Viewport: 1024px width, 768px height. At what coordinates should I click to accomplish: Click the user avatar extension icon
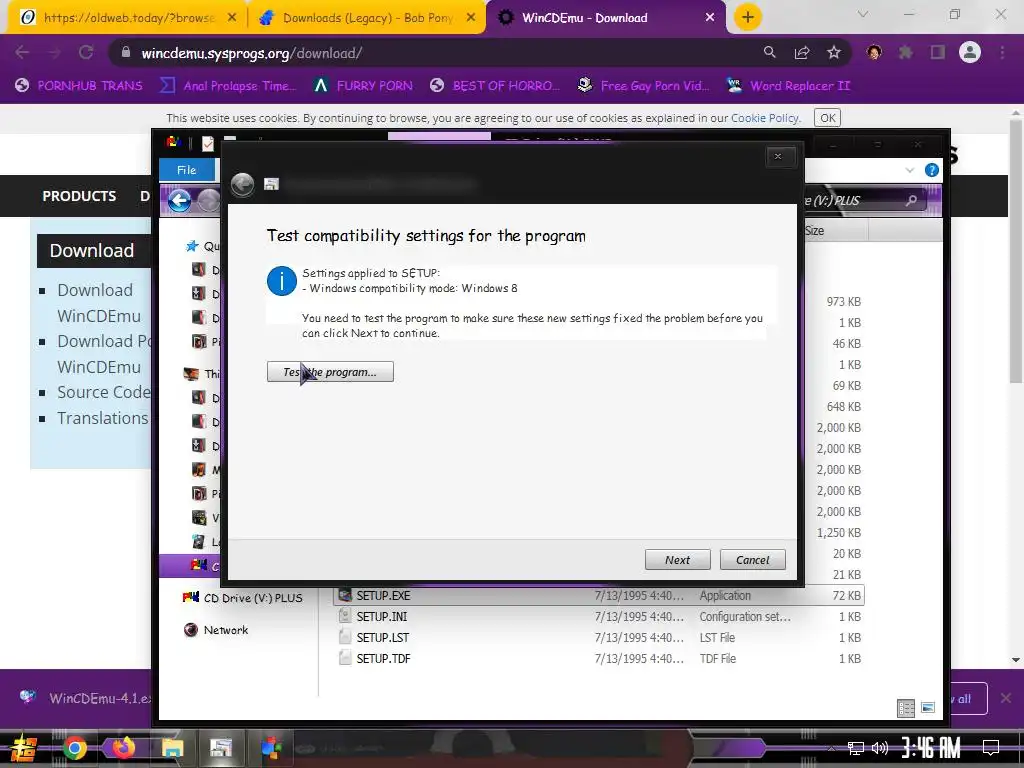click(874, 52)
